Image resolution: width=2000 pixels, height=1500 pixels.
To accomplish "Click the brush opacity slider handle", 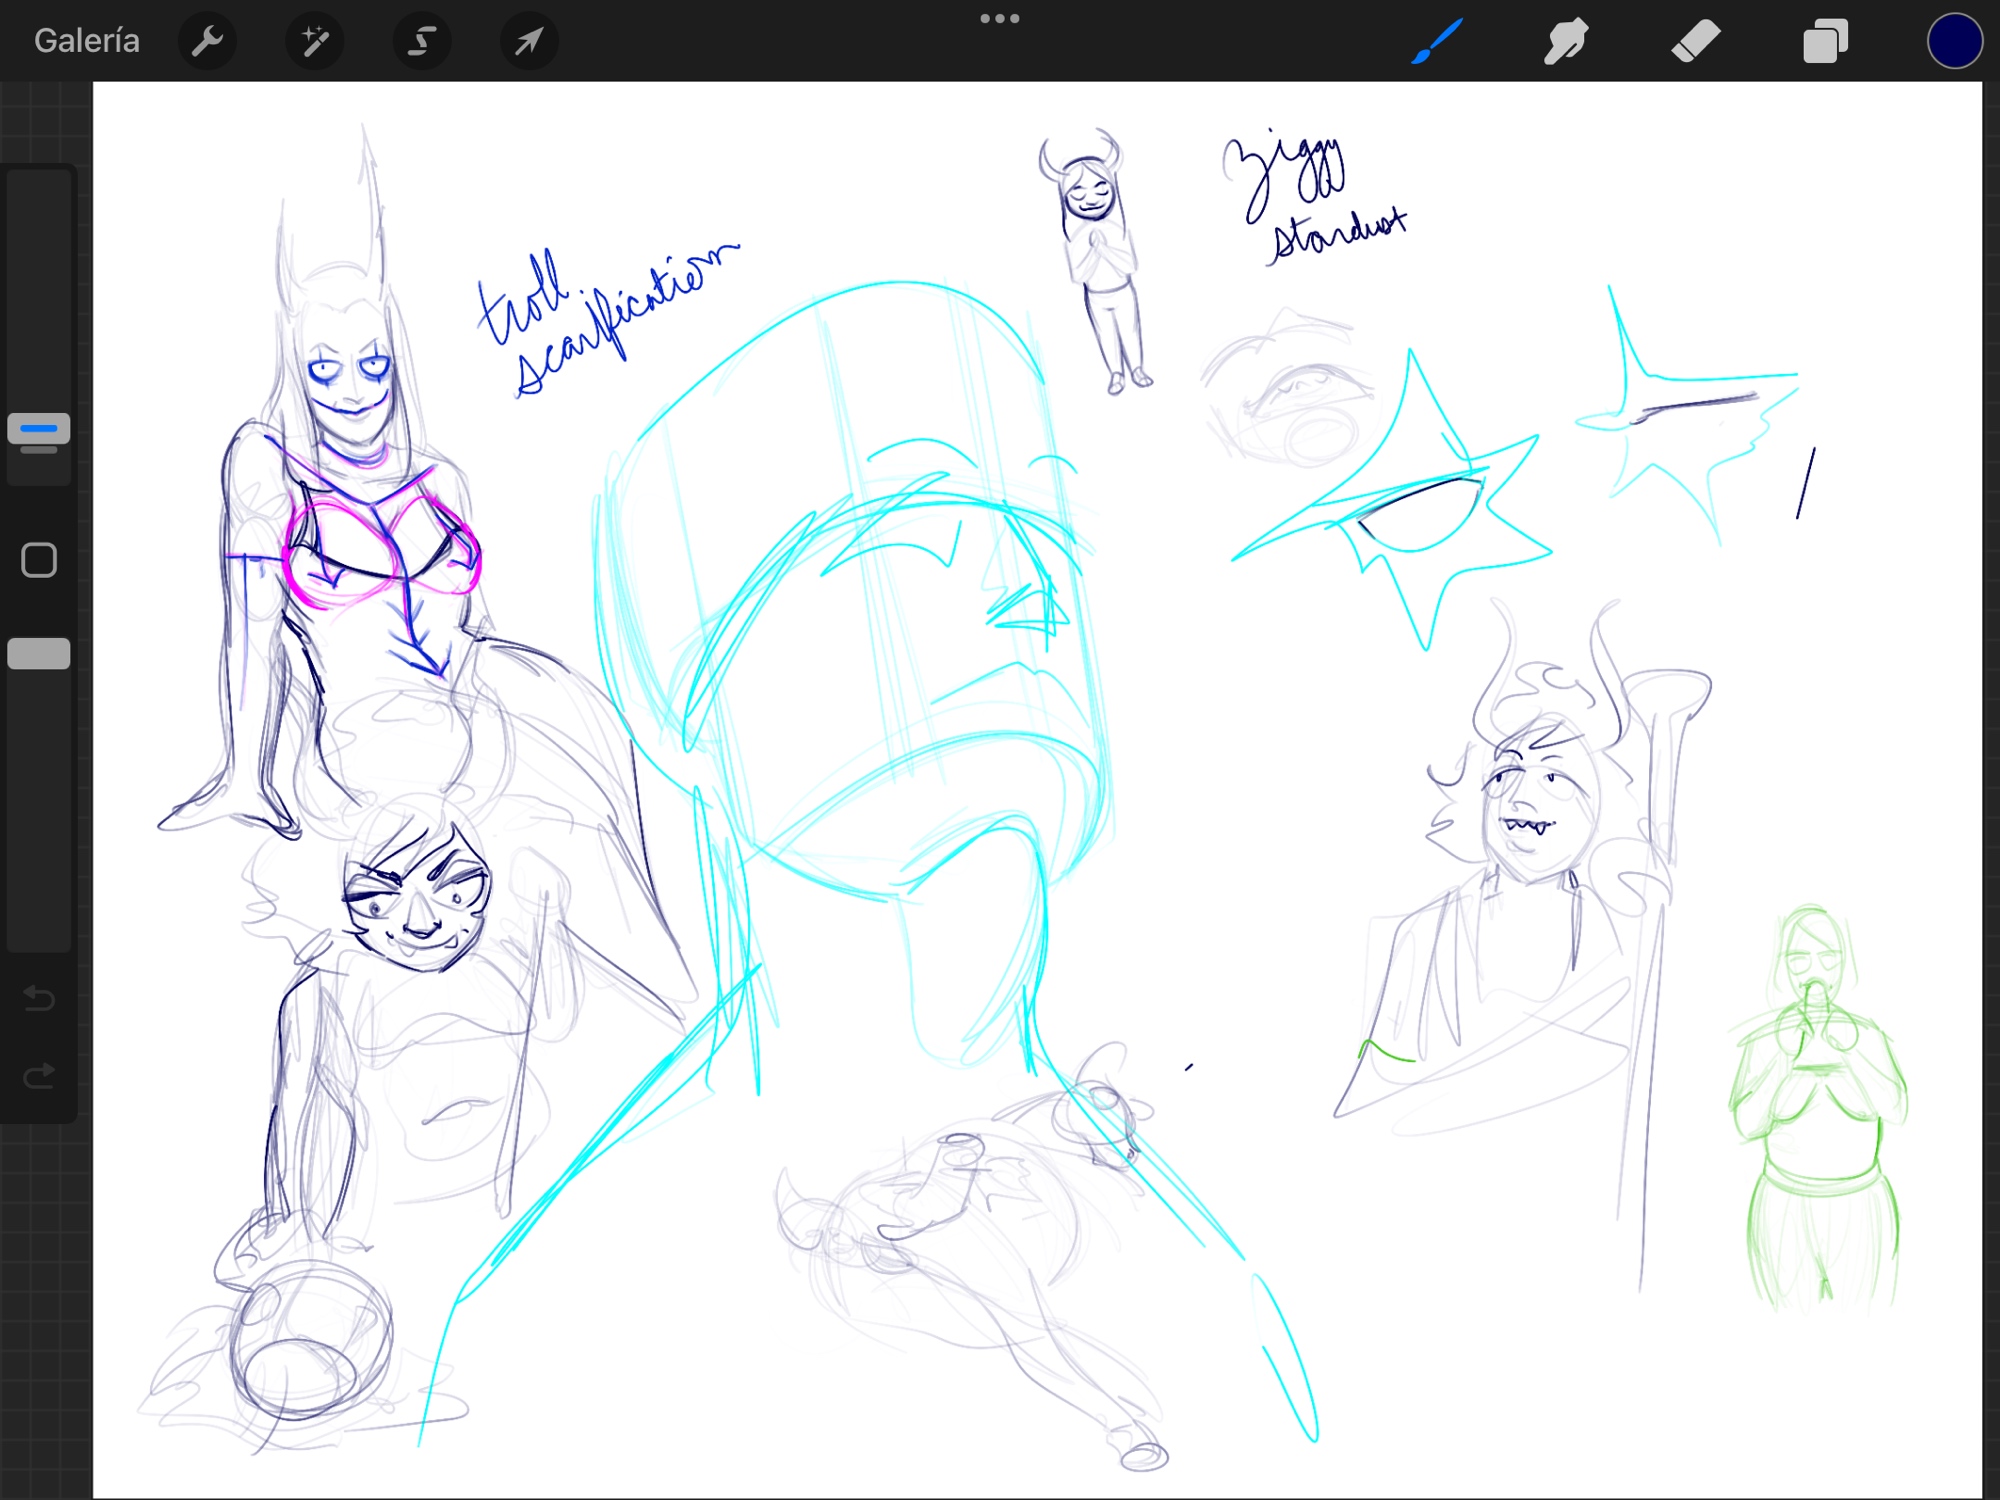I will coord(39,653).
